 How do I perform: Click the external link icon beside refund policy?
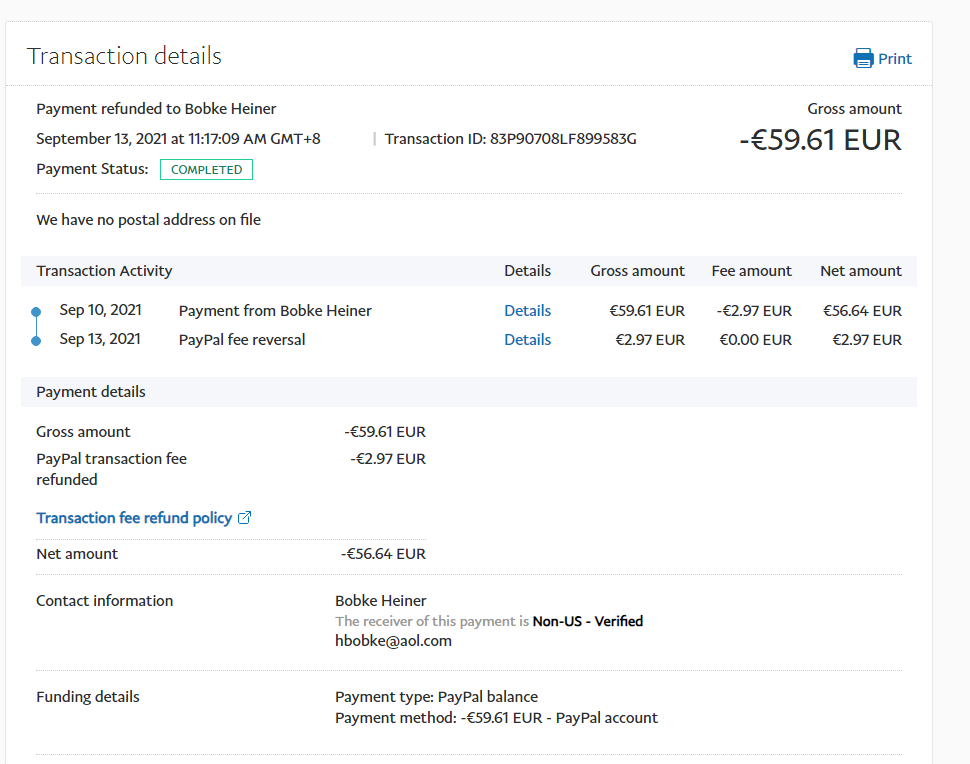click(x=245, y=518)
